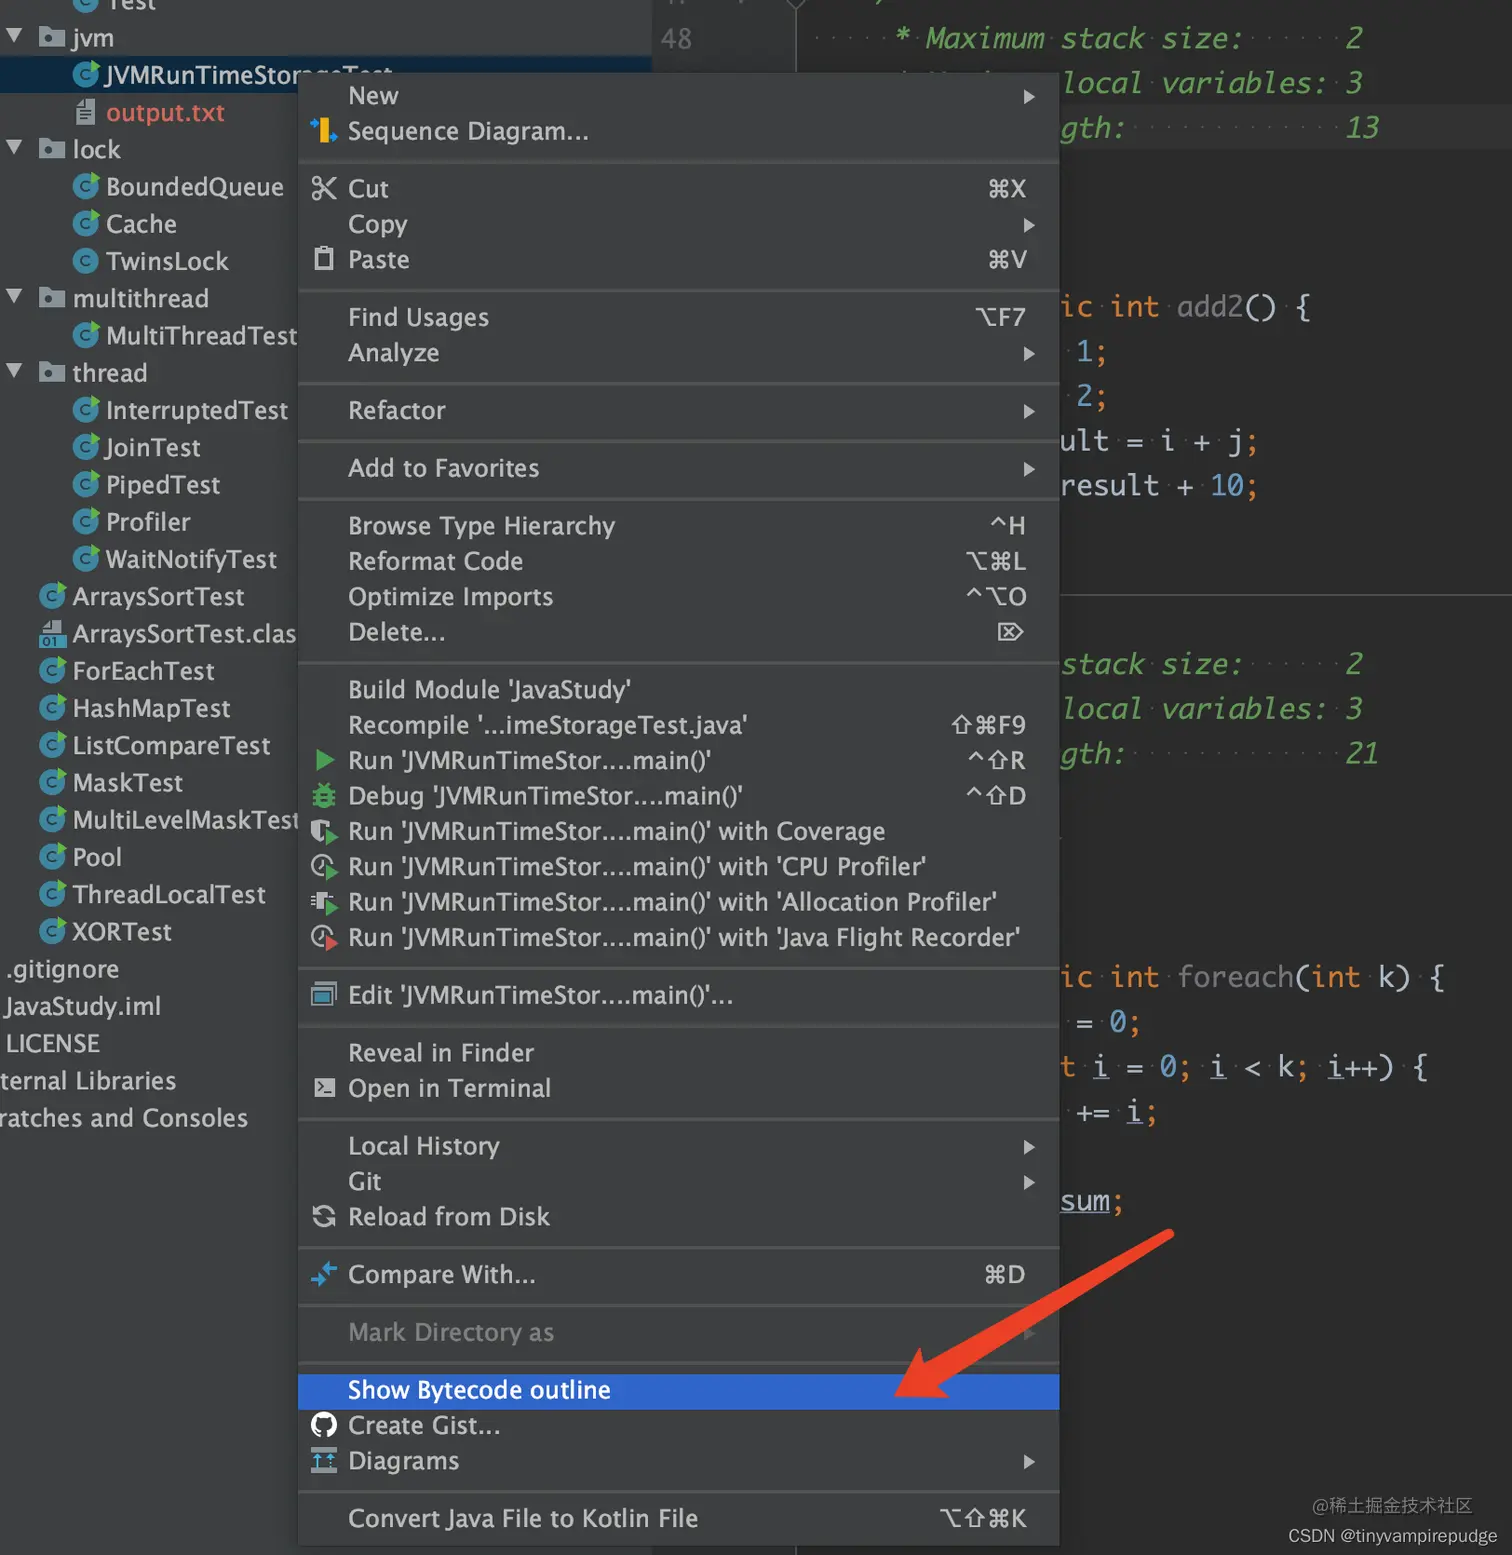Screen dimensions: 1512x1555
Task: Choose Reformat Code
Action: [x=679, y=561]
